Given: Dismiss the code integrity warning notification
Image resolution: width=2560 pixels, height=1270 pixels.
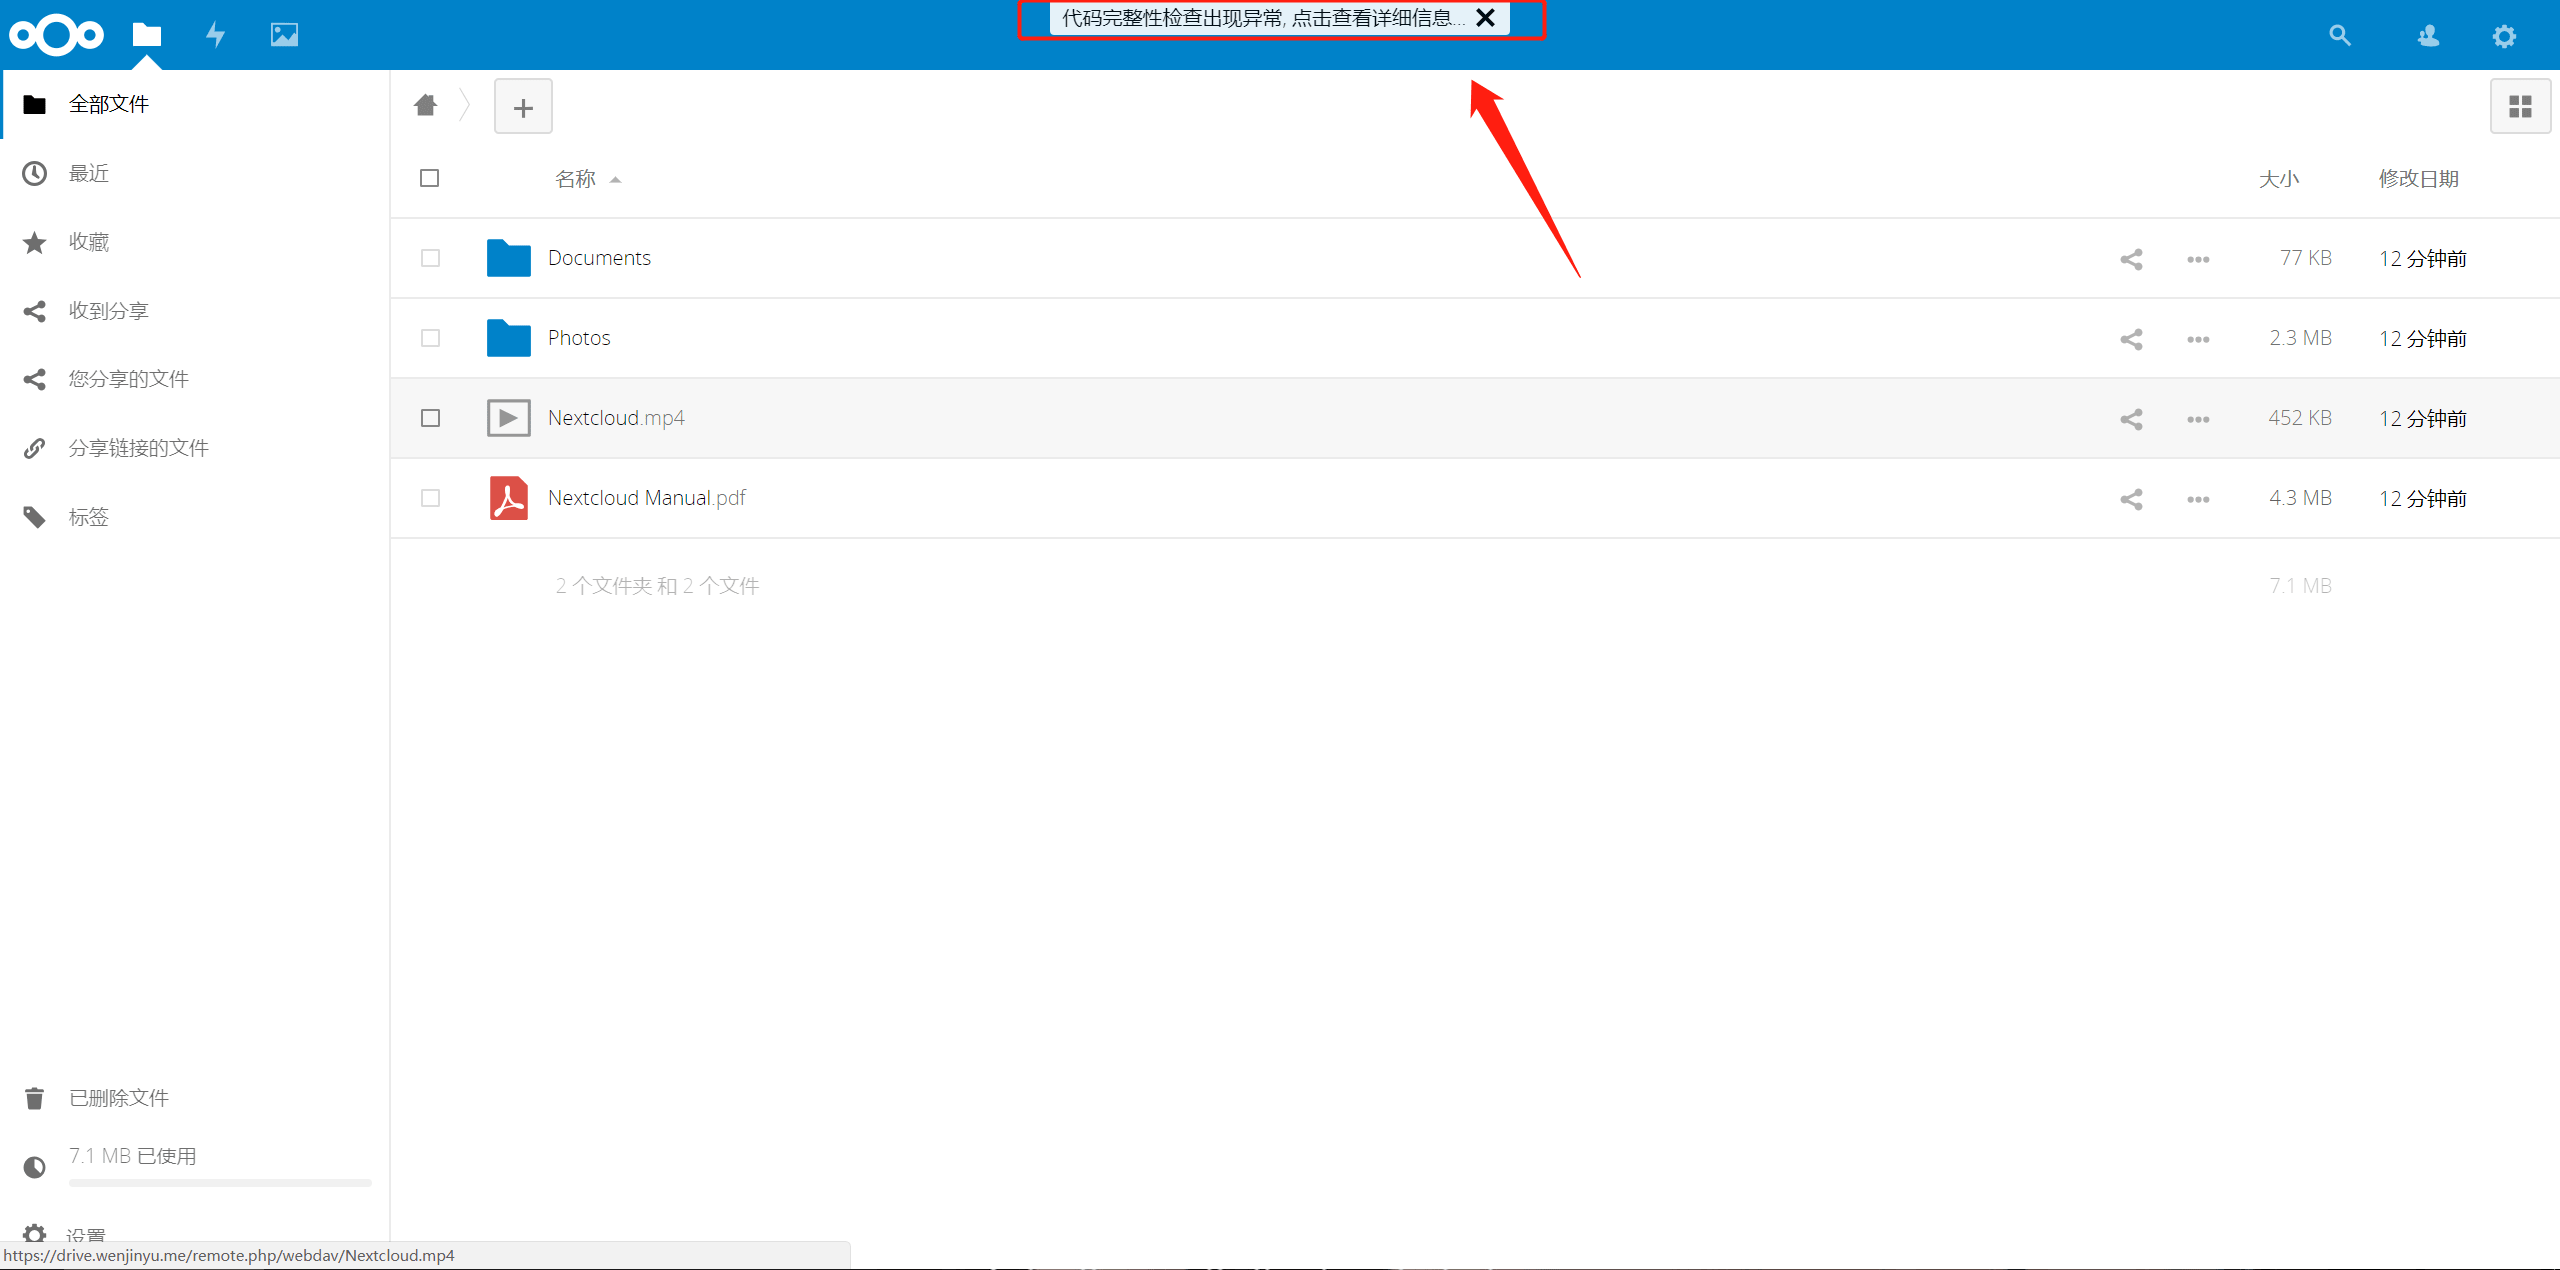Looking at the screenshot, I should [x=1486, y=18].
